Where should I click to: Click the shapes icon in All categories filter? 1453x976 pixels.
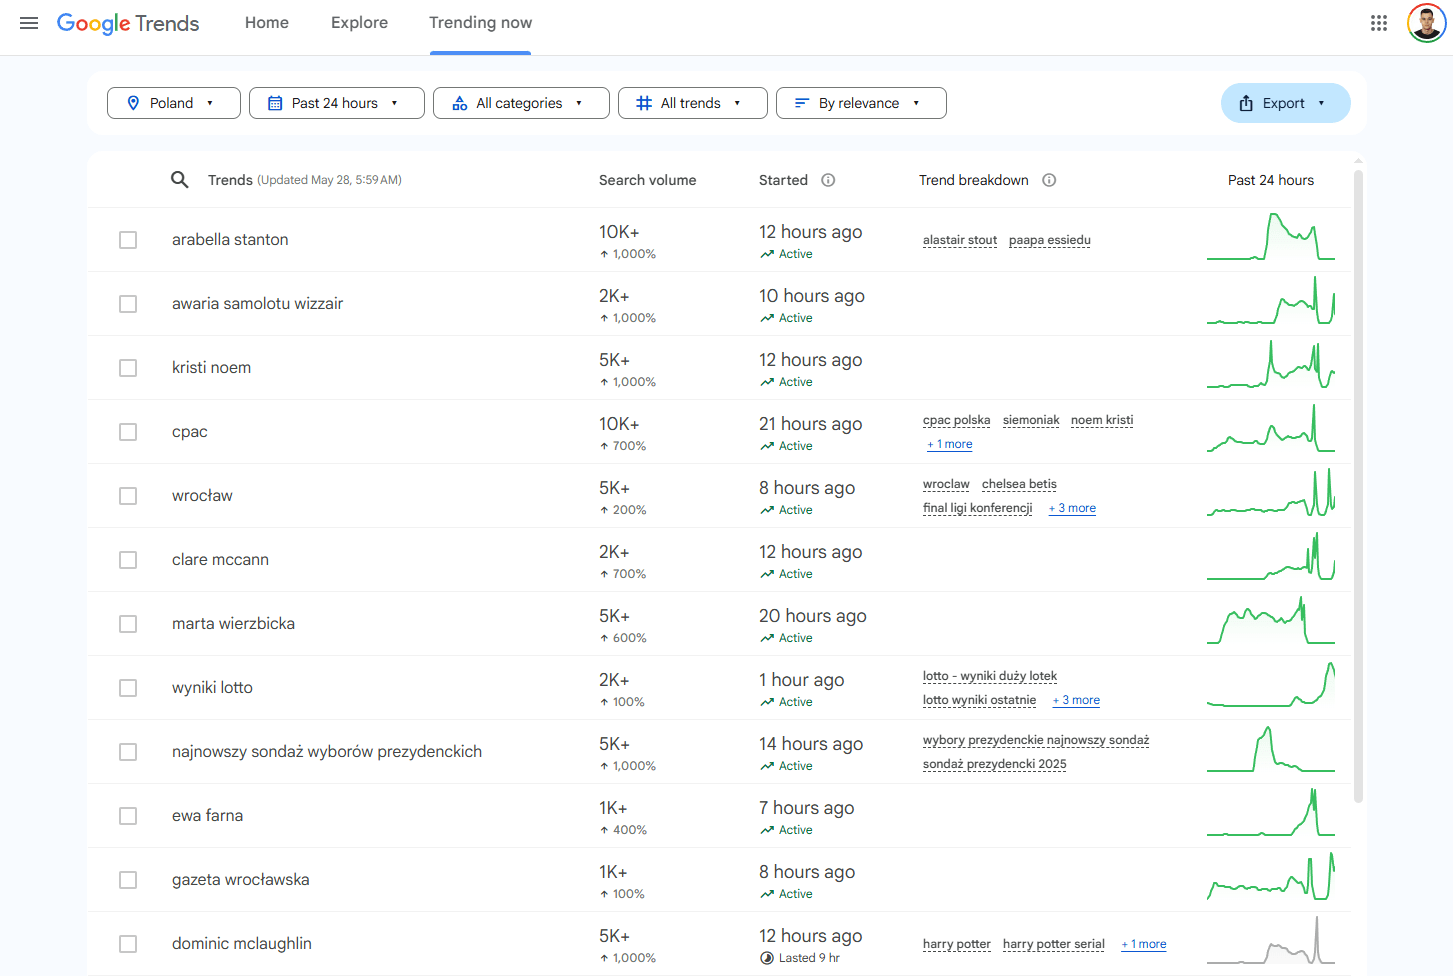click(460, 103)
